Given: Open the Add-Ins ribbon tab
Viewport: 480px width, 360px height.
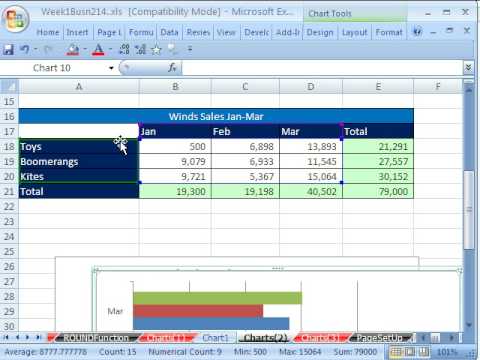Looking at the screenshot, I should click(x=288, y=32).
